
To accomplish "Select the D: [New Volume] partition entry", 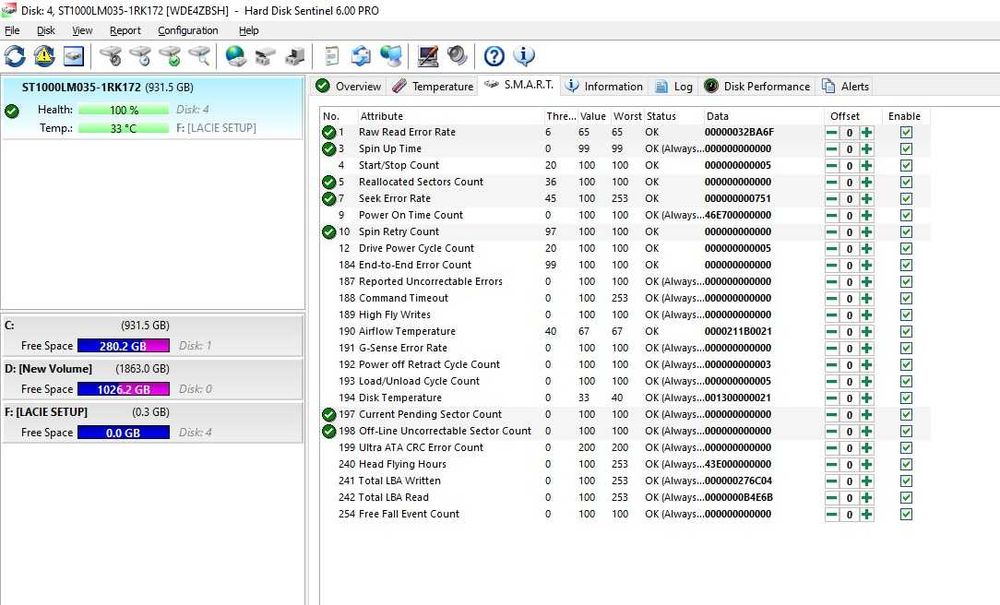I will [x=152, y=379].
